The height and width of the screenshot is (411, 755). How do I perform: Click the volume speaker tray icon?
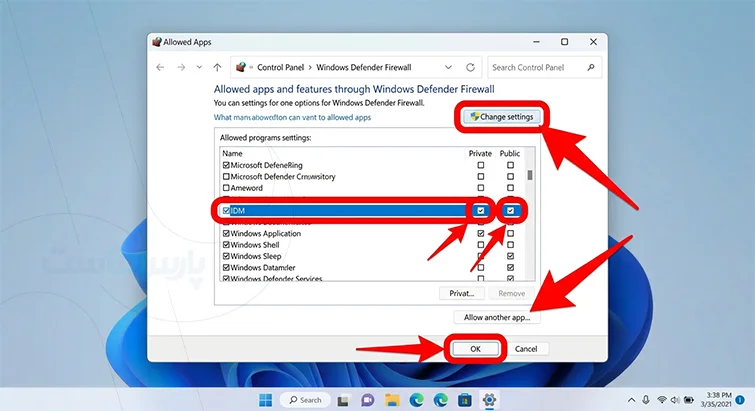(675, 400)
